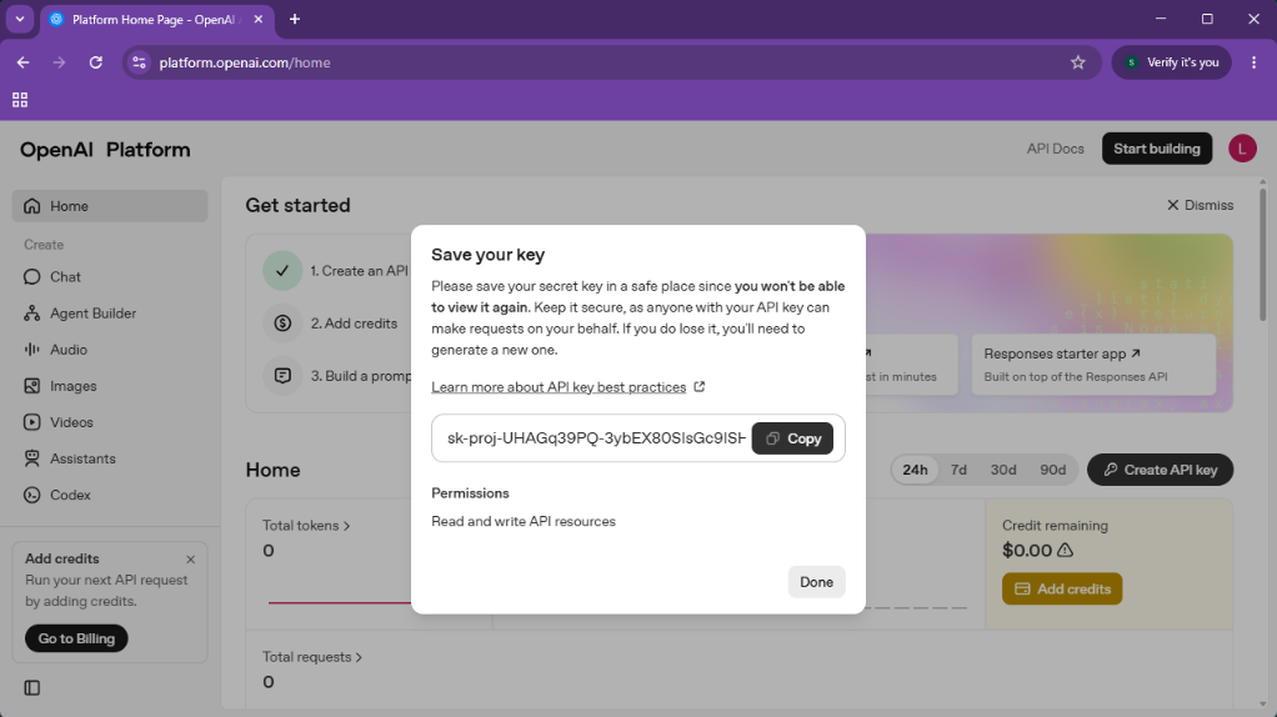The image size is (1277, 717).
Task: Click the Home house icon
Action: click(32, 206)
